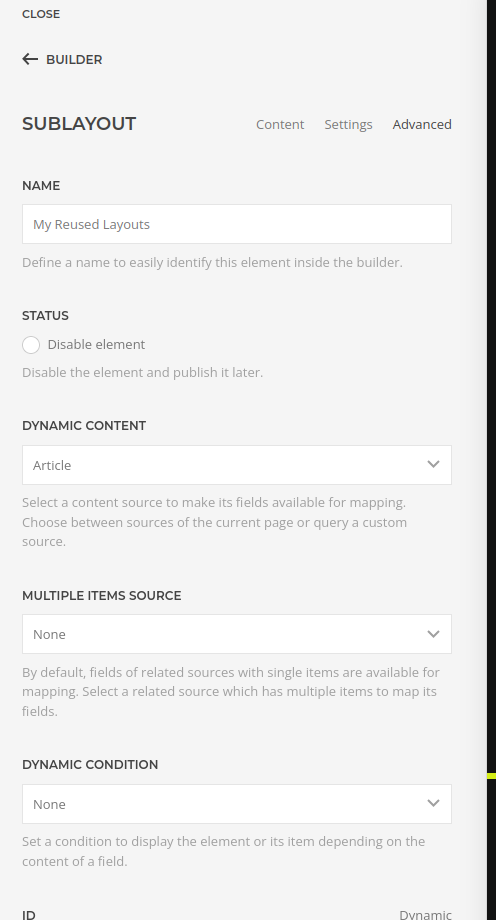This screenshot has height=920, width=496.
Task: Click the chevron in Dynamic Condition field
Action: pos(433,803)
